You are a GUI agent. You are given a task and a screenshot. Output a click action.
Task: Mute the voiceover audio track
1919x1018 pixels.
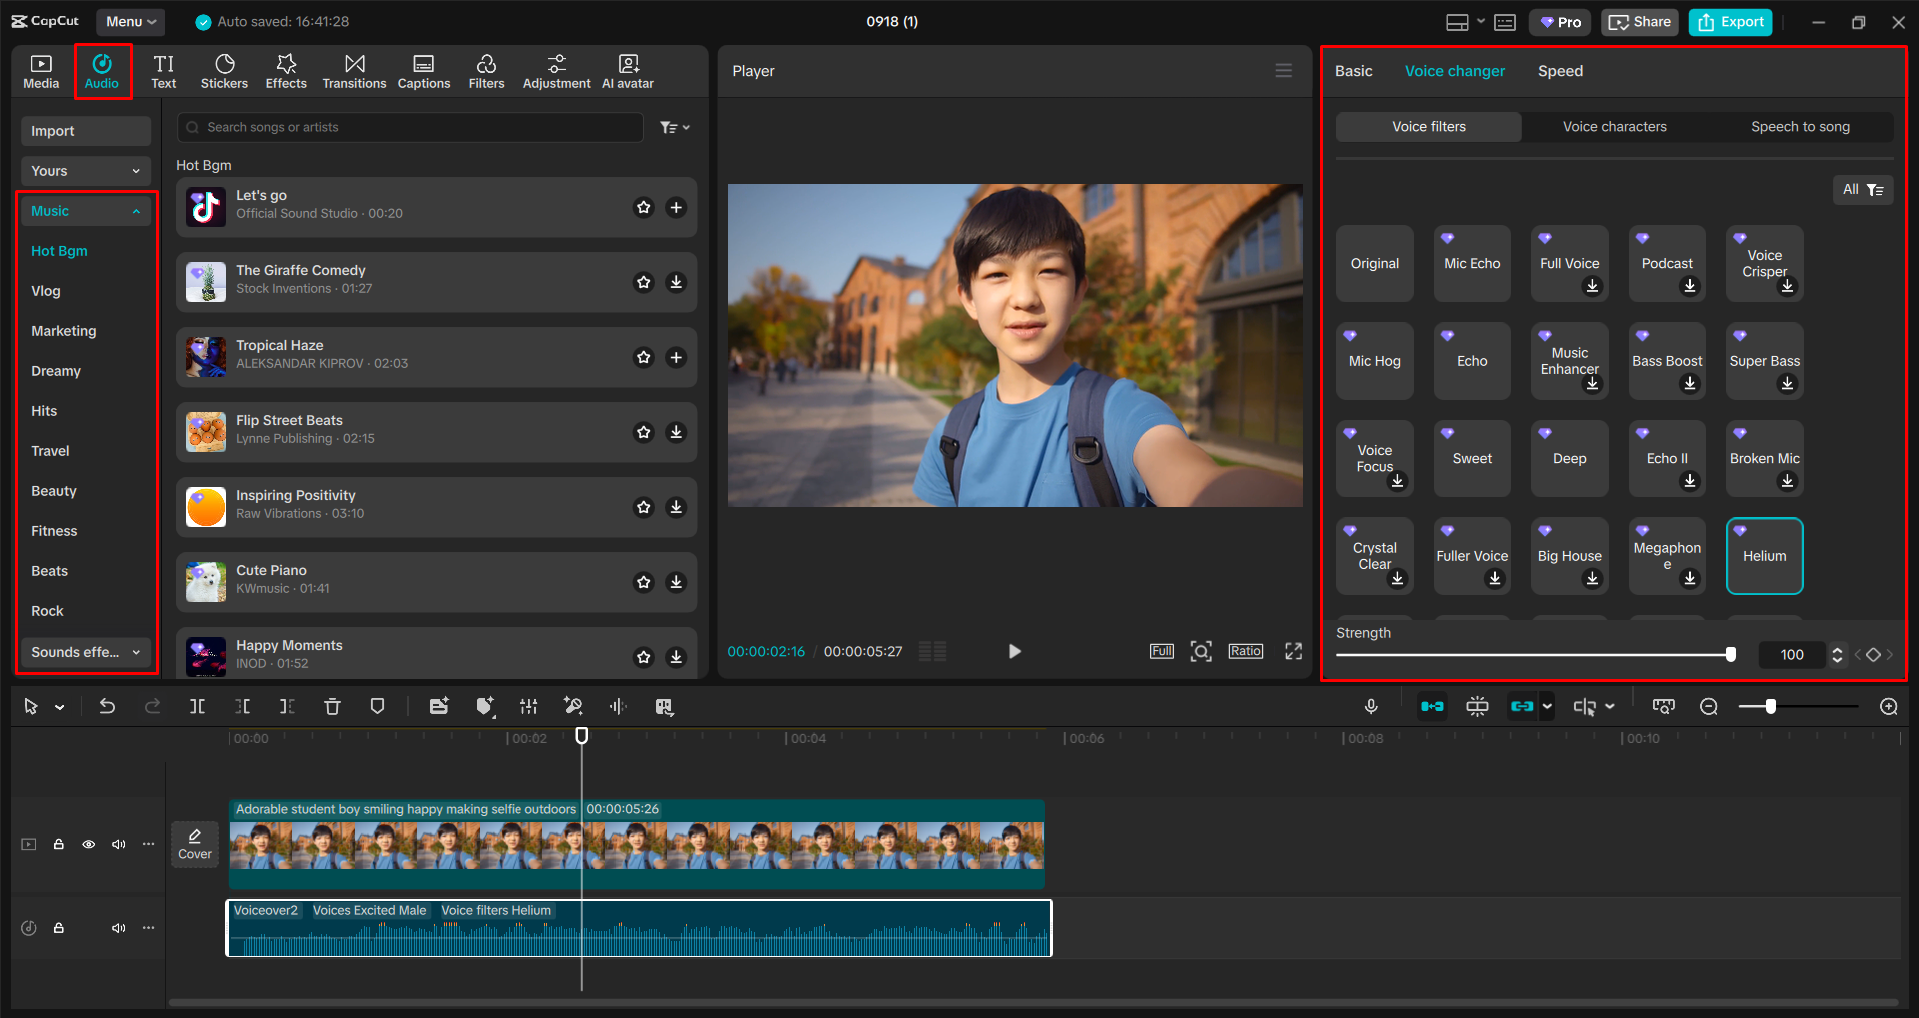coord(118,927)
